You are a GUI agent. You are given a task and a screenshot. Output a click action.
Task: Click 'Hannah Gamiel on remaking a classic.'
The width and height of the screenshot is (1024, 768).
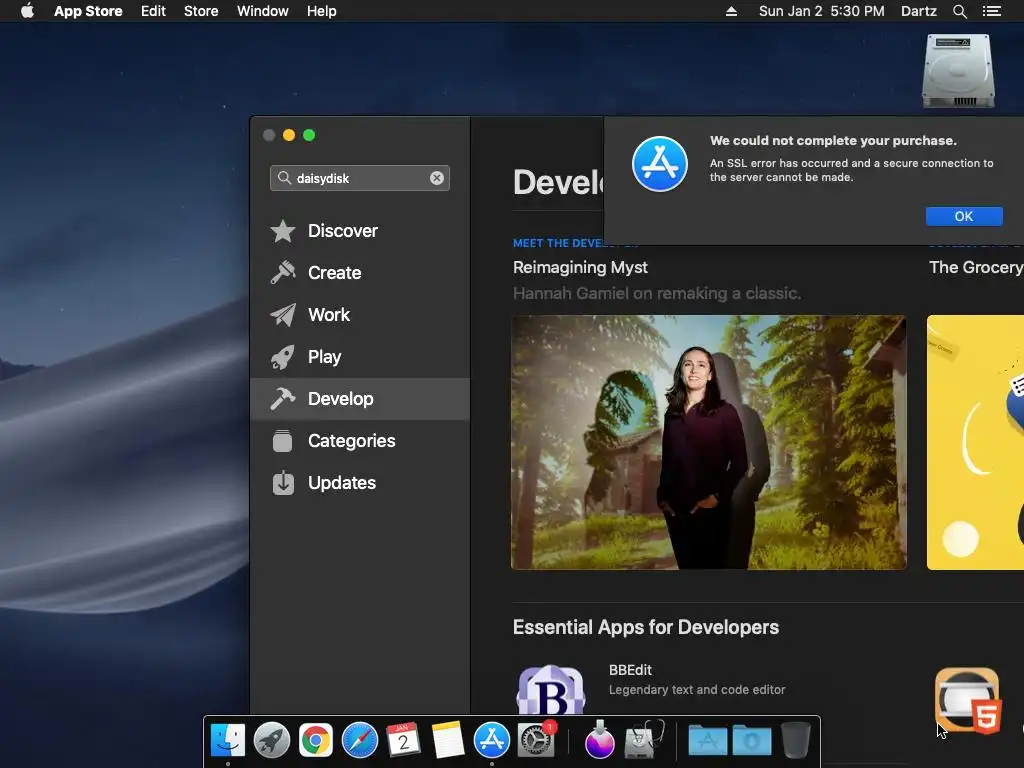coord(656,293)
